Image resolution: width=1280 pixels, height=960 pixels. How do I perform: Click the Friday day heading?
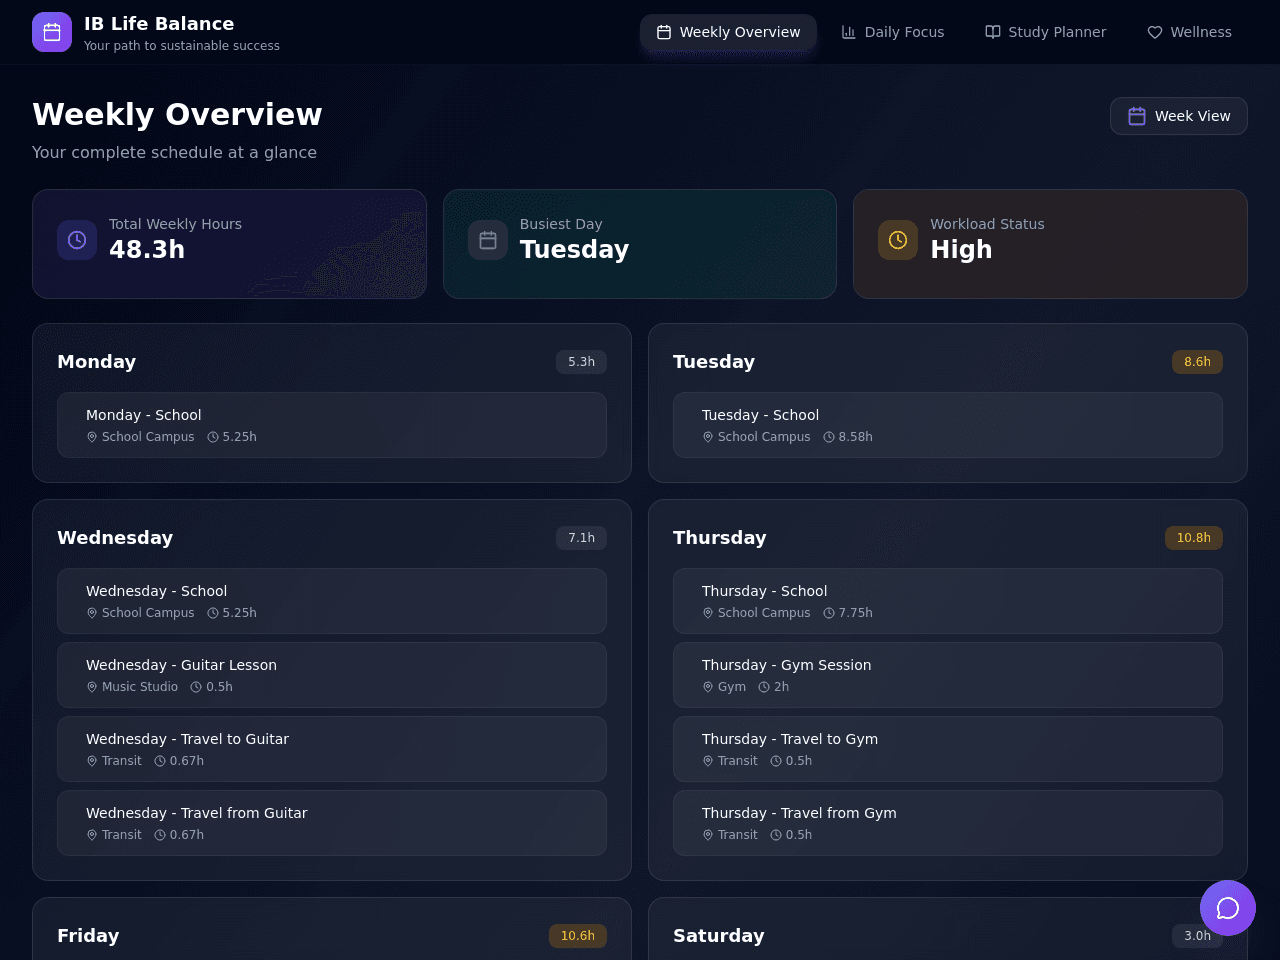tap(88, 936)
